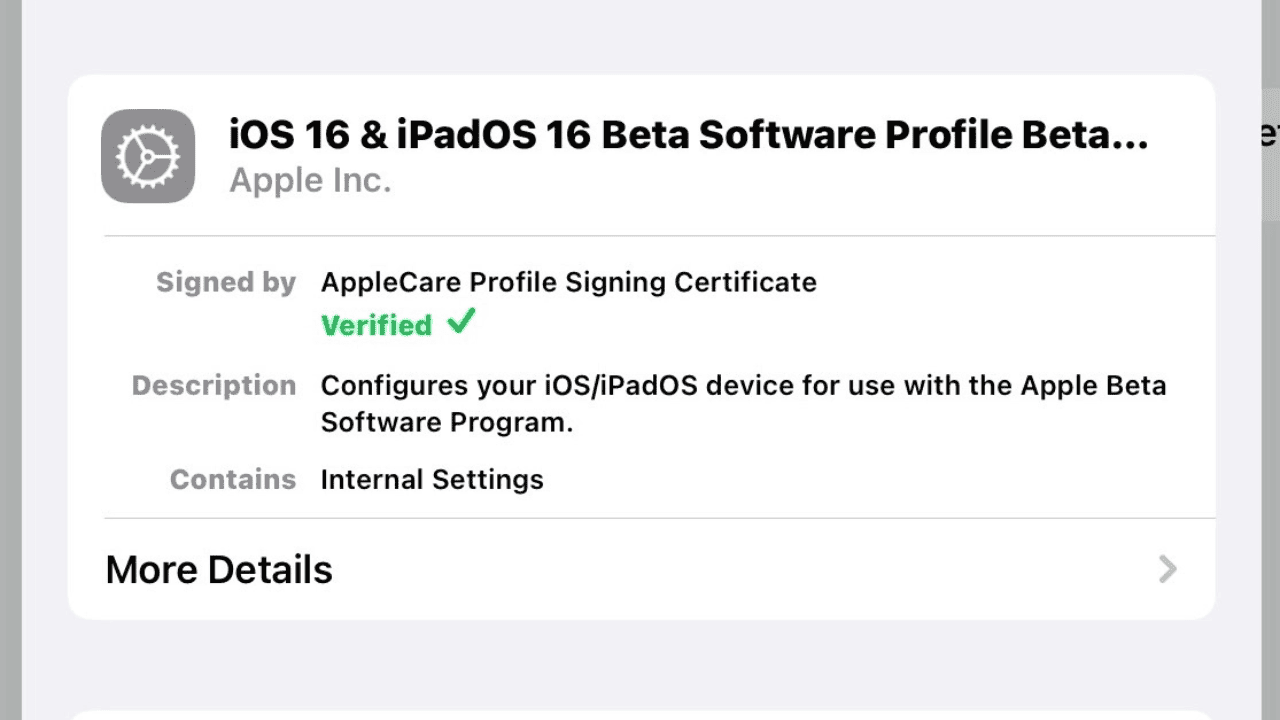The width and height of the screenshot is (1280, 720).
Task: Click the Apple Inc. publisher label
Action: [x=310, y=181]
